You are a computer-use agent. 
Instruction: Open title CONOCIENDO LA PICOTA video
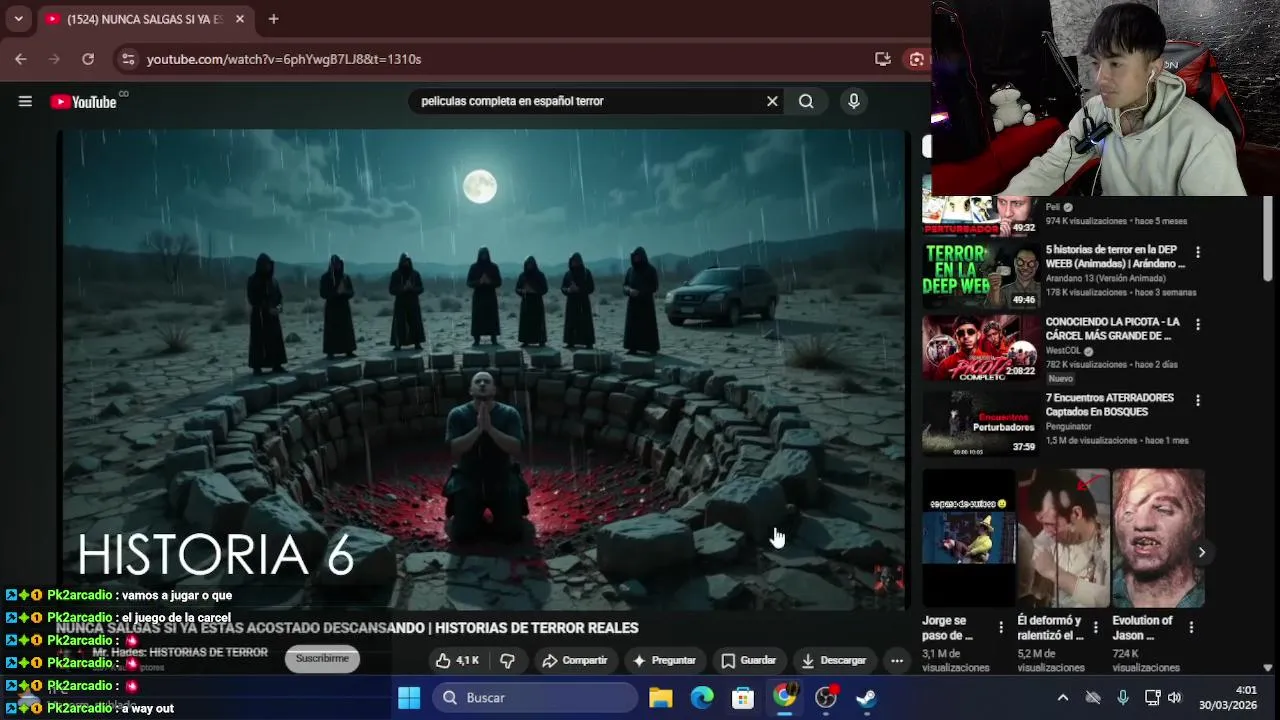[1113, 329]
